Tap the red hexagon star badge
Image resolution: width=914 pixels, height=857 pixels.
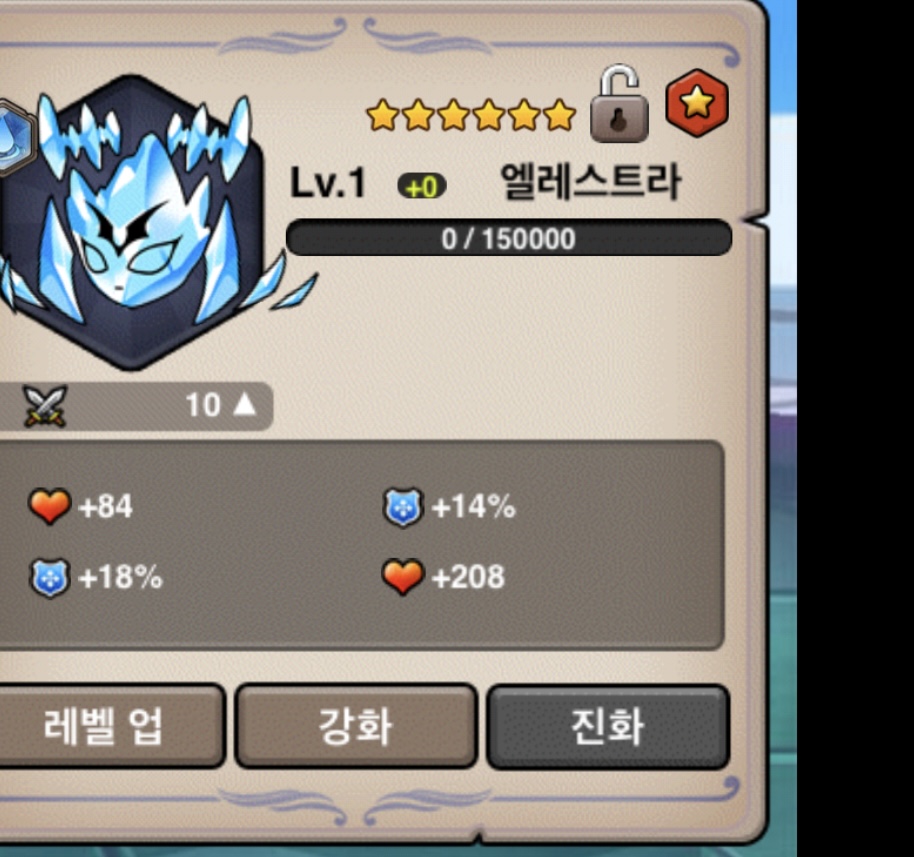(697, 103)
